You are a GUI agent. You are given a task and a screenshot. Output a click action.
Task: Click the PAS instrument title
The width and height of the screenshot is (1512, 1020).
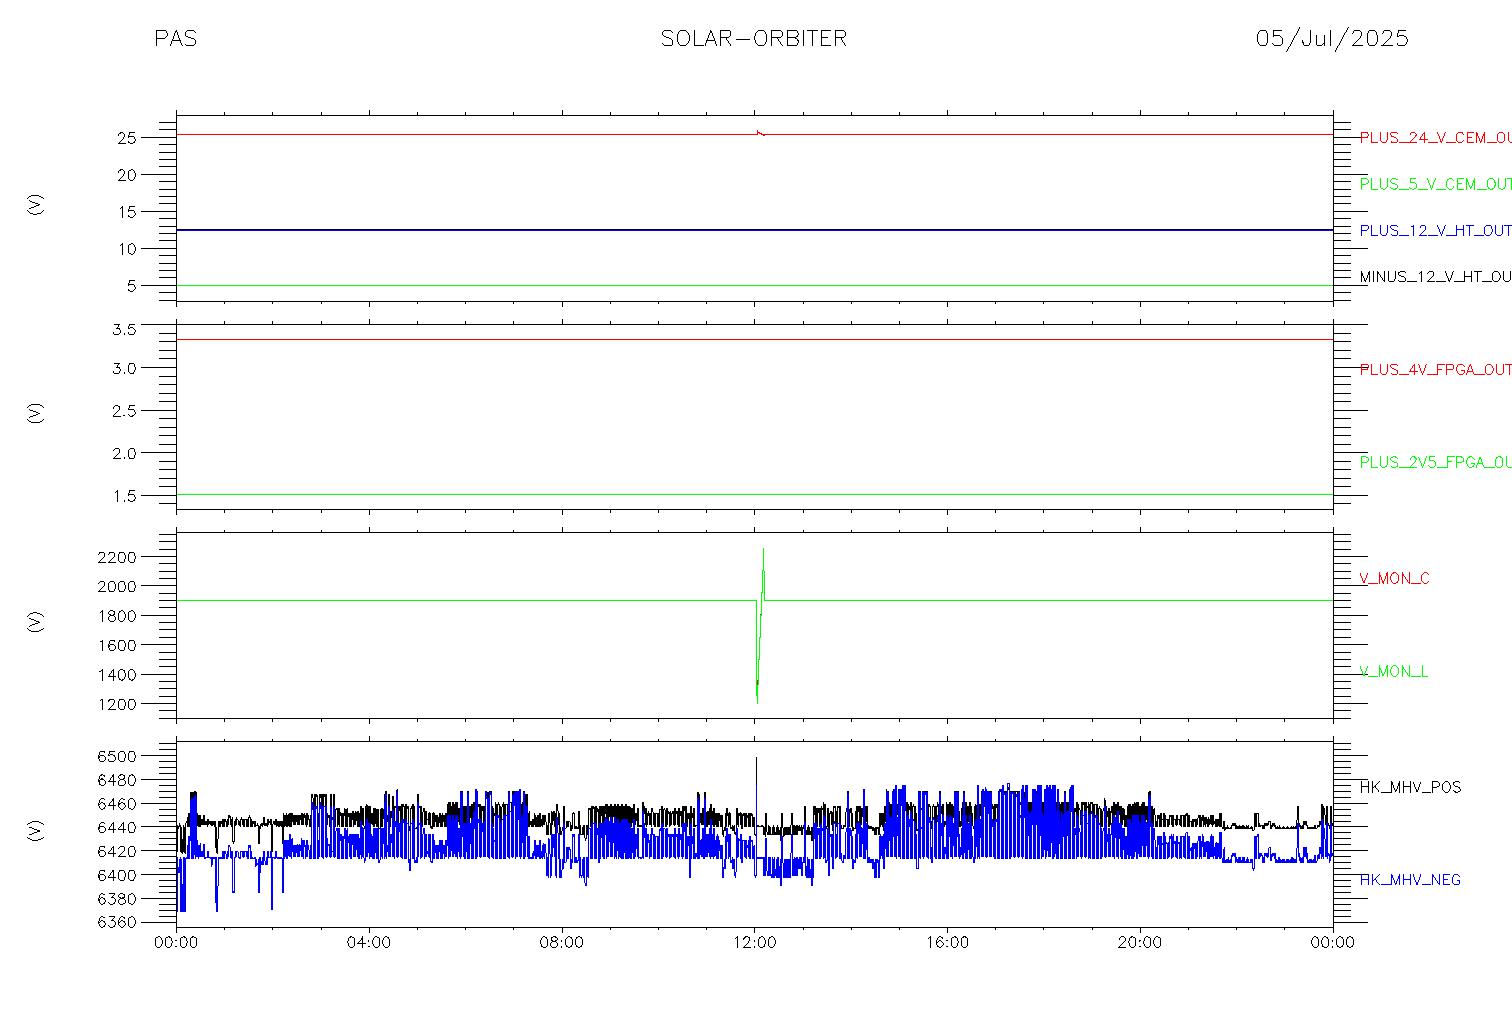tap(175, 39)
